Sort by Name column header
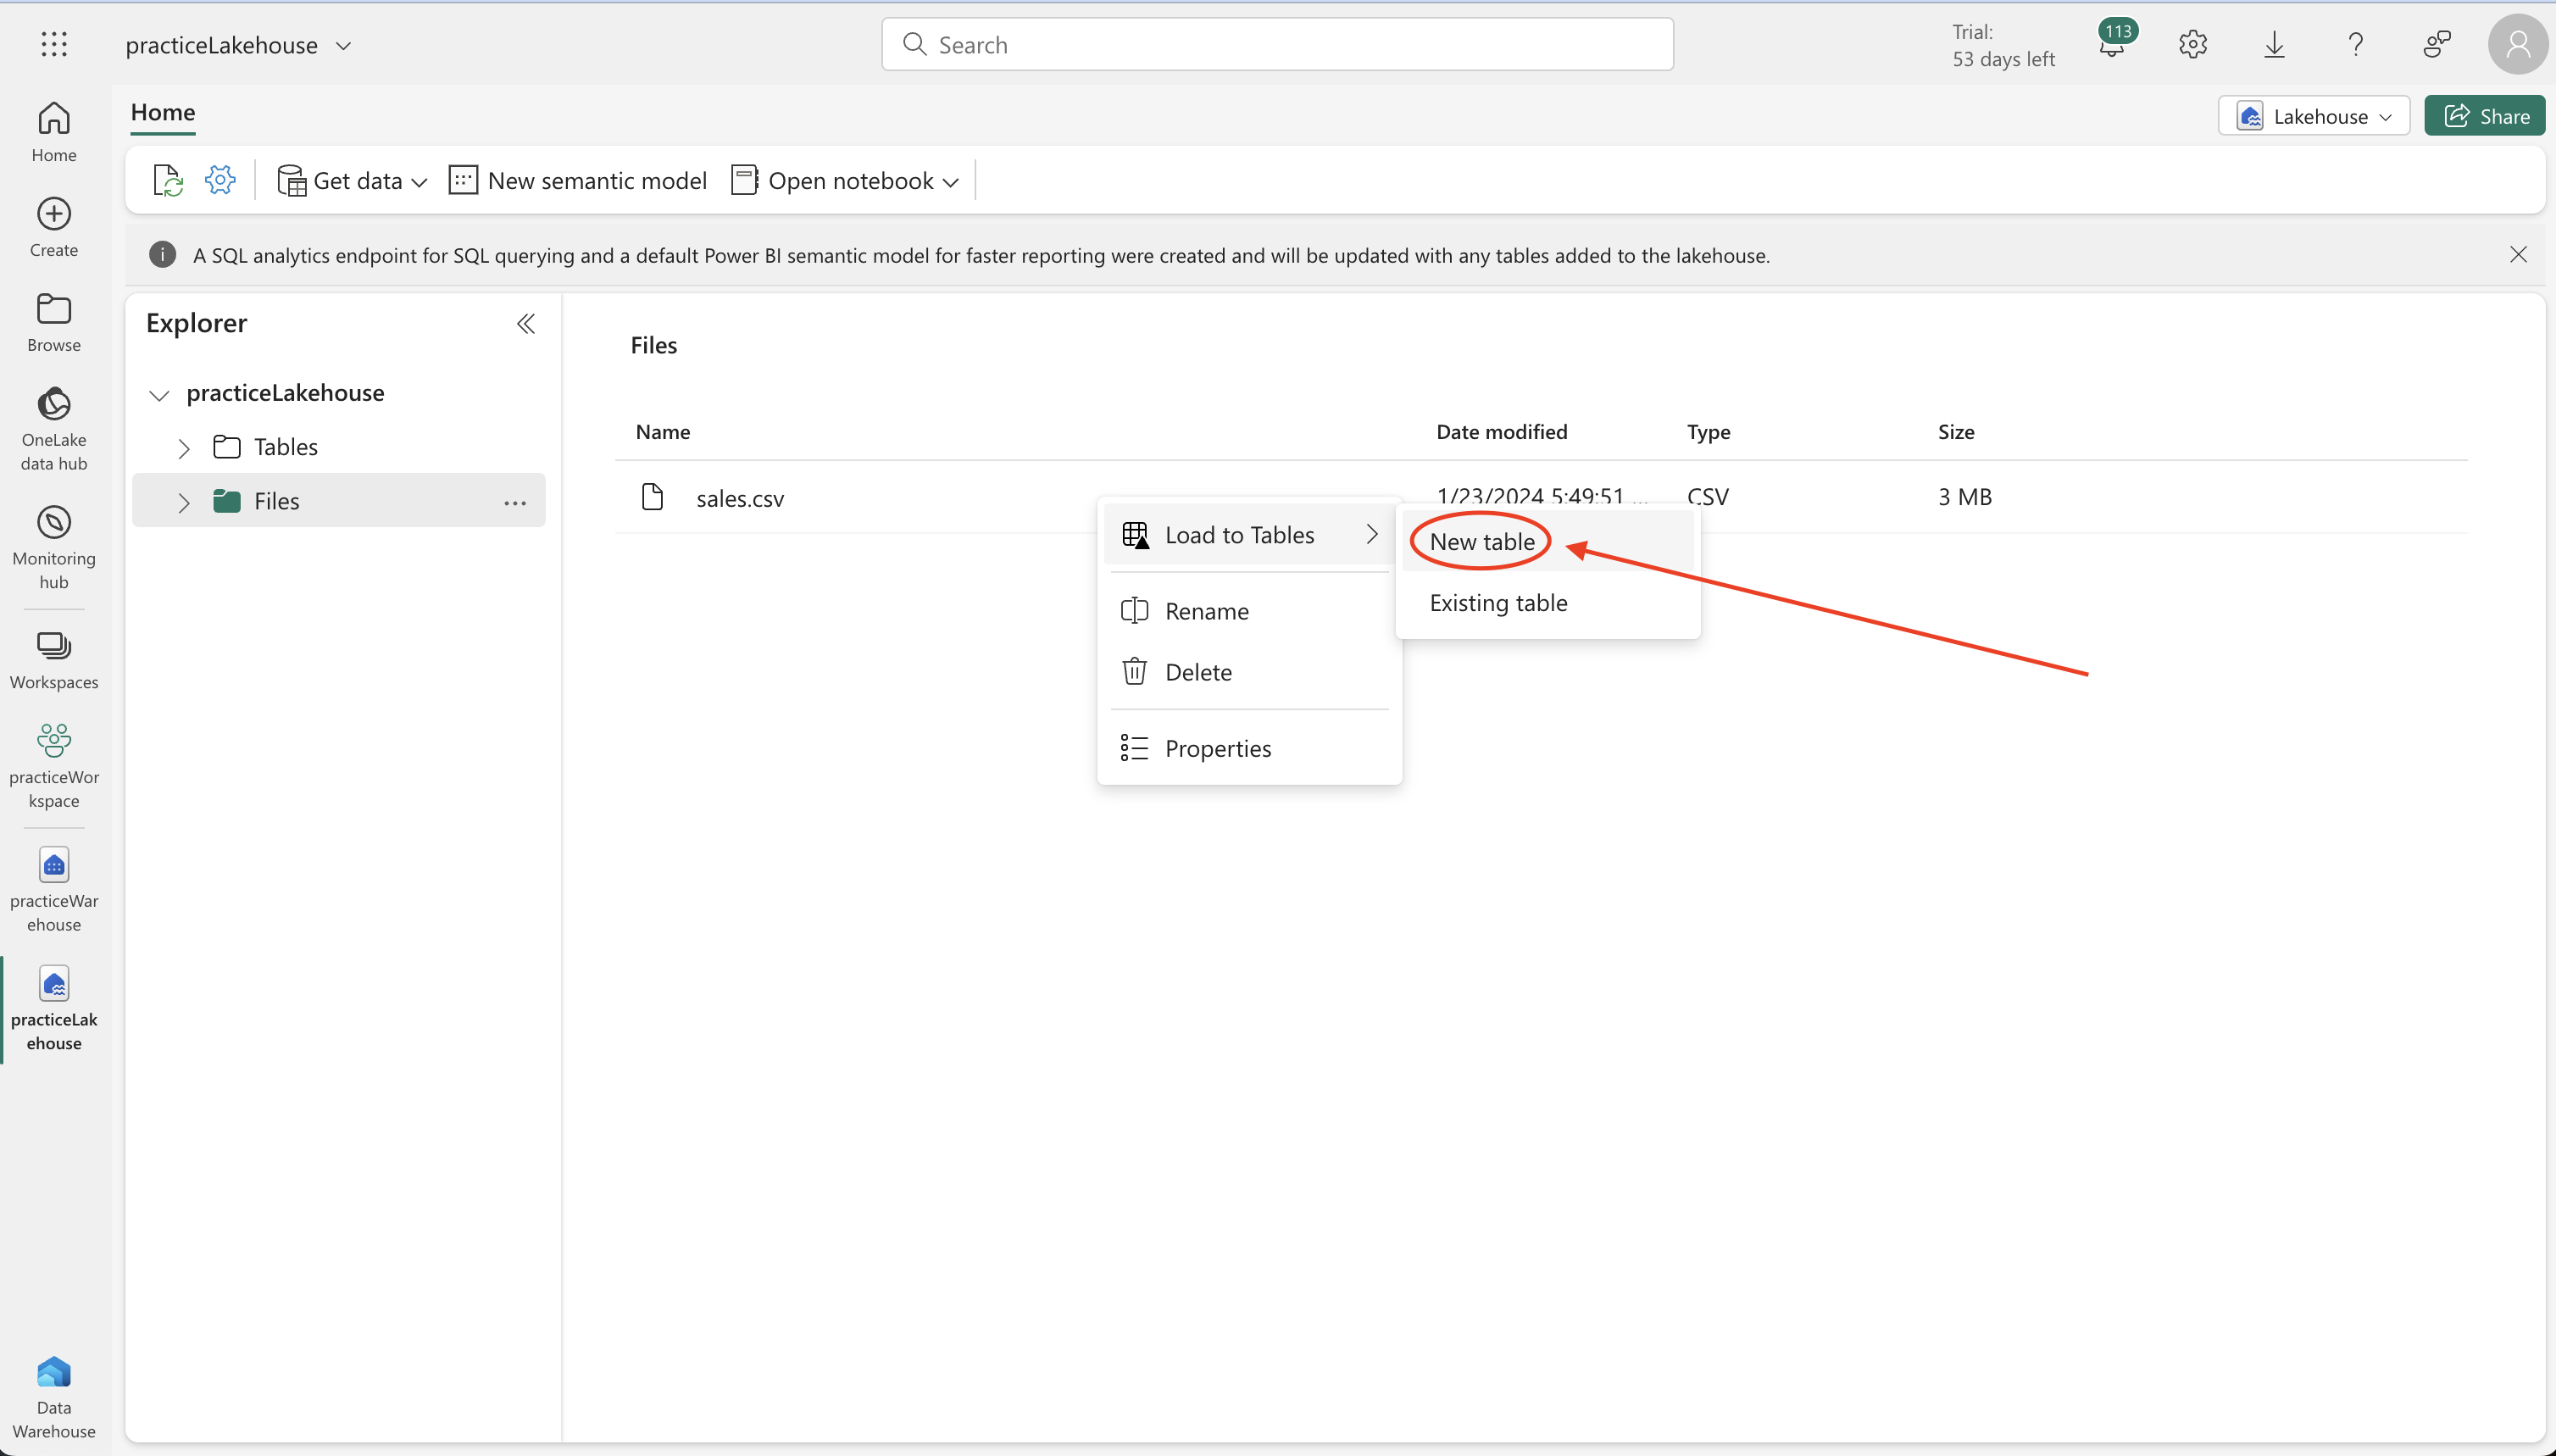The image size is (2556, 1456). (x=663, y=432)
